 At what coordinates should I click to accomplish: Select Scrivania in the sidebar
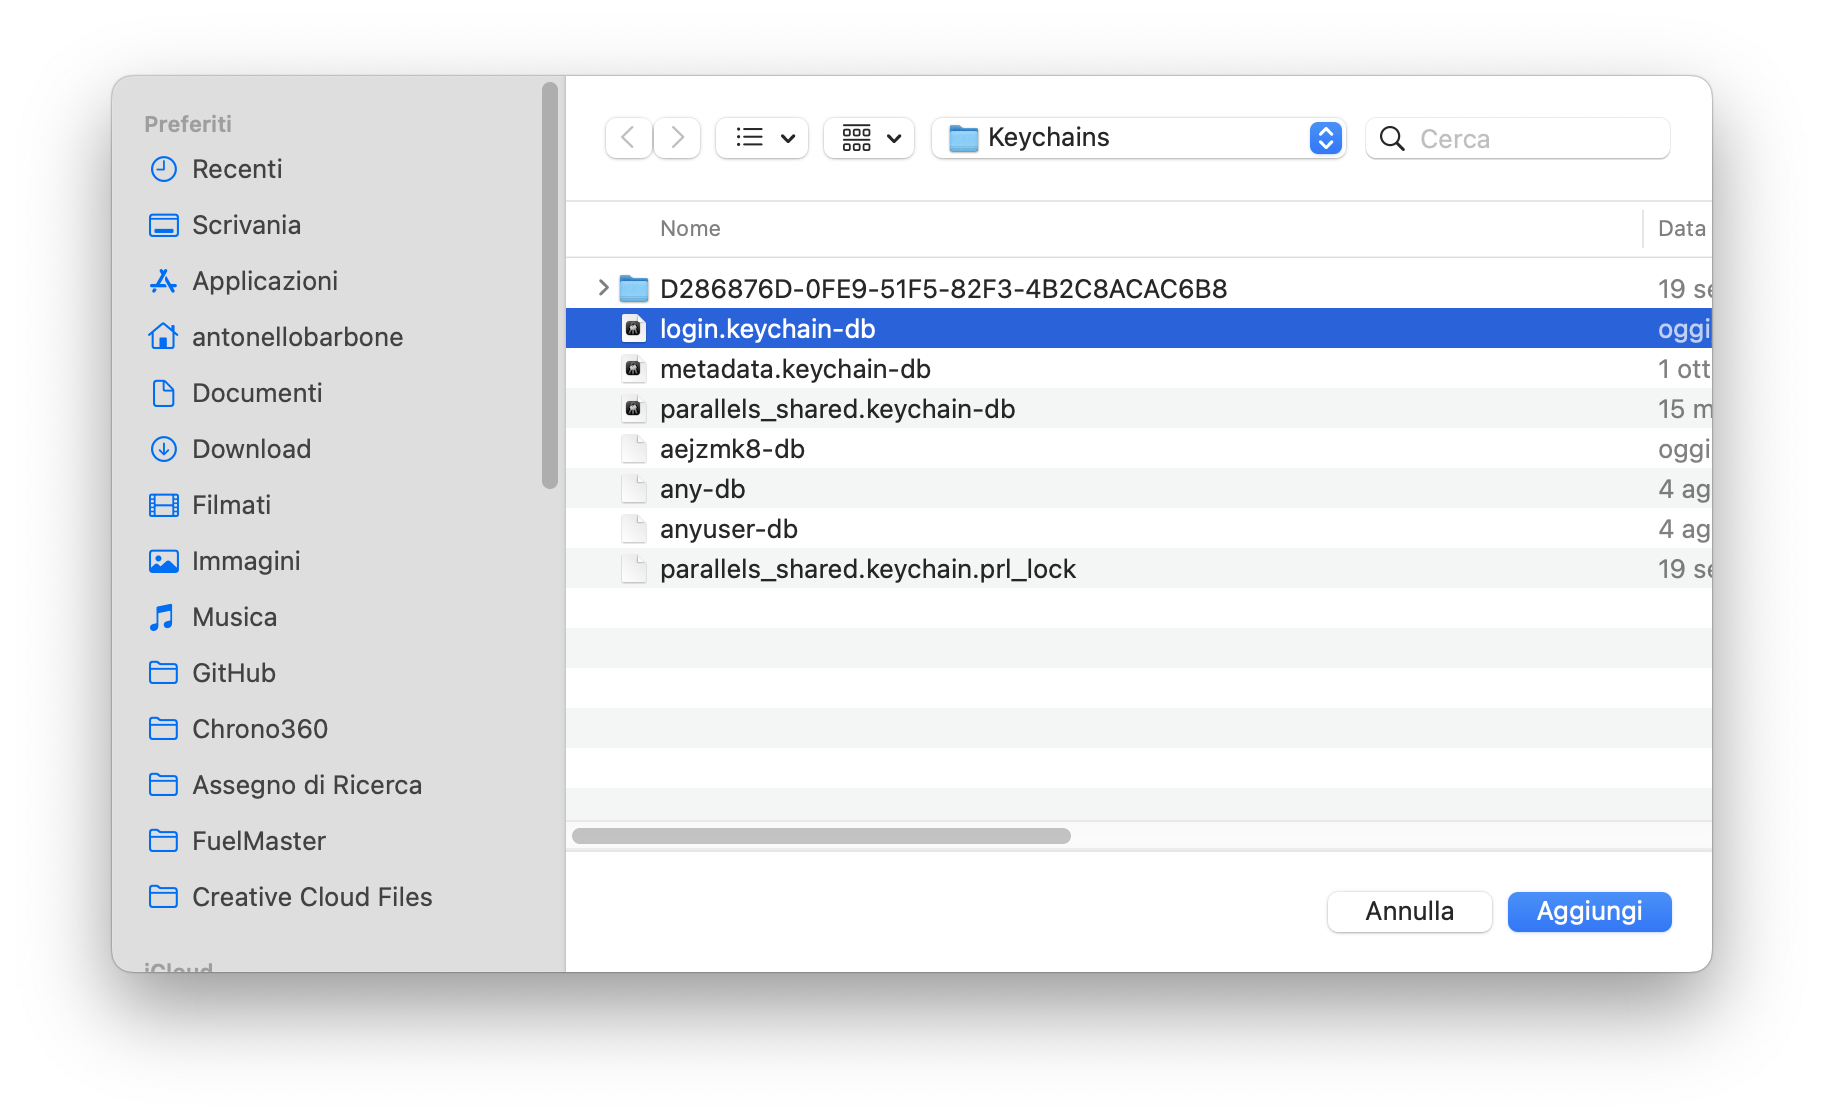coord(246,225)
